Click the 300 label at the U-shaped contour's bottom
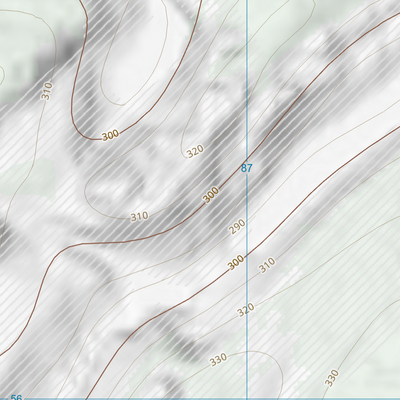The height and width of the screenshot is (400, 400). [110, 135]
